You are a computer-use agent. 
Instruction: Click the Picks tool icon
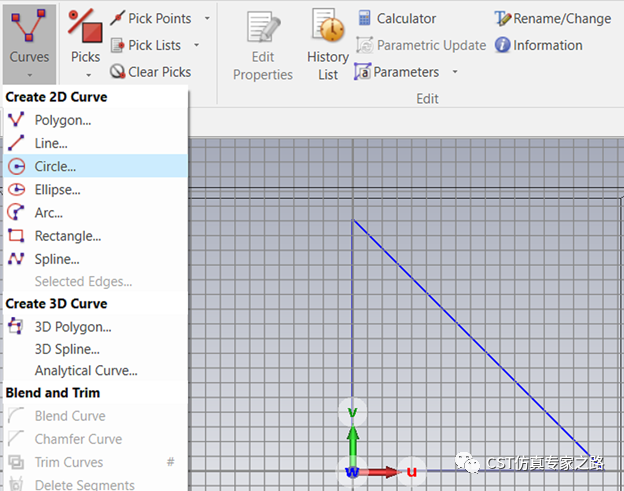click(x=85, y=27)
